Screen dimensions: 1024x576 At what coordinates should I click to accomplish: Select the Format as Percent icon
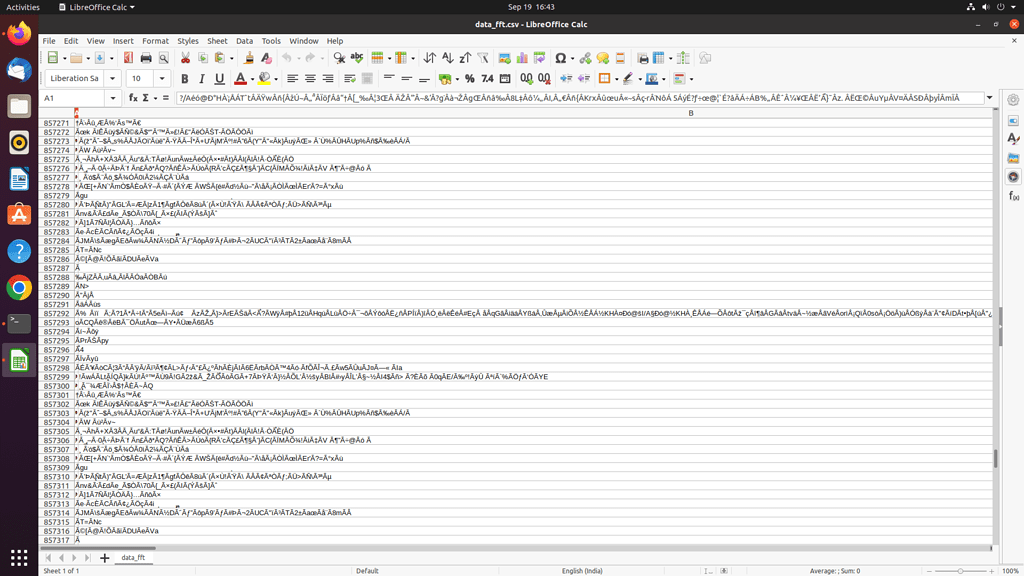pos(468,77)
